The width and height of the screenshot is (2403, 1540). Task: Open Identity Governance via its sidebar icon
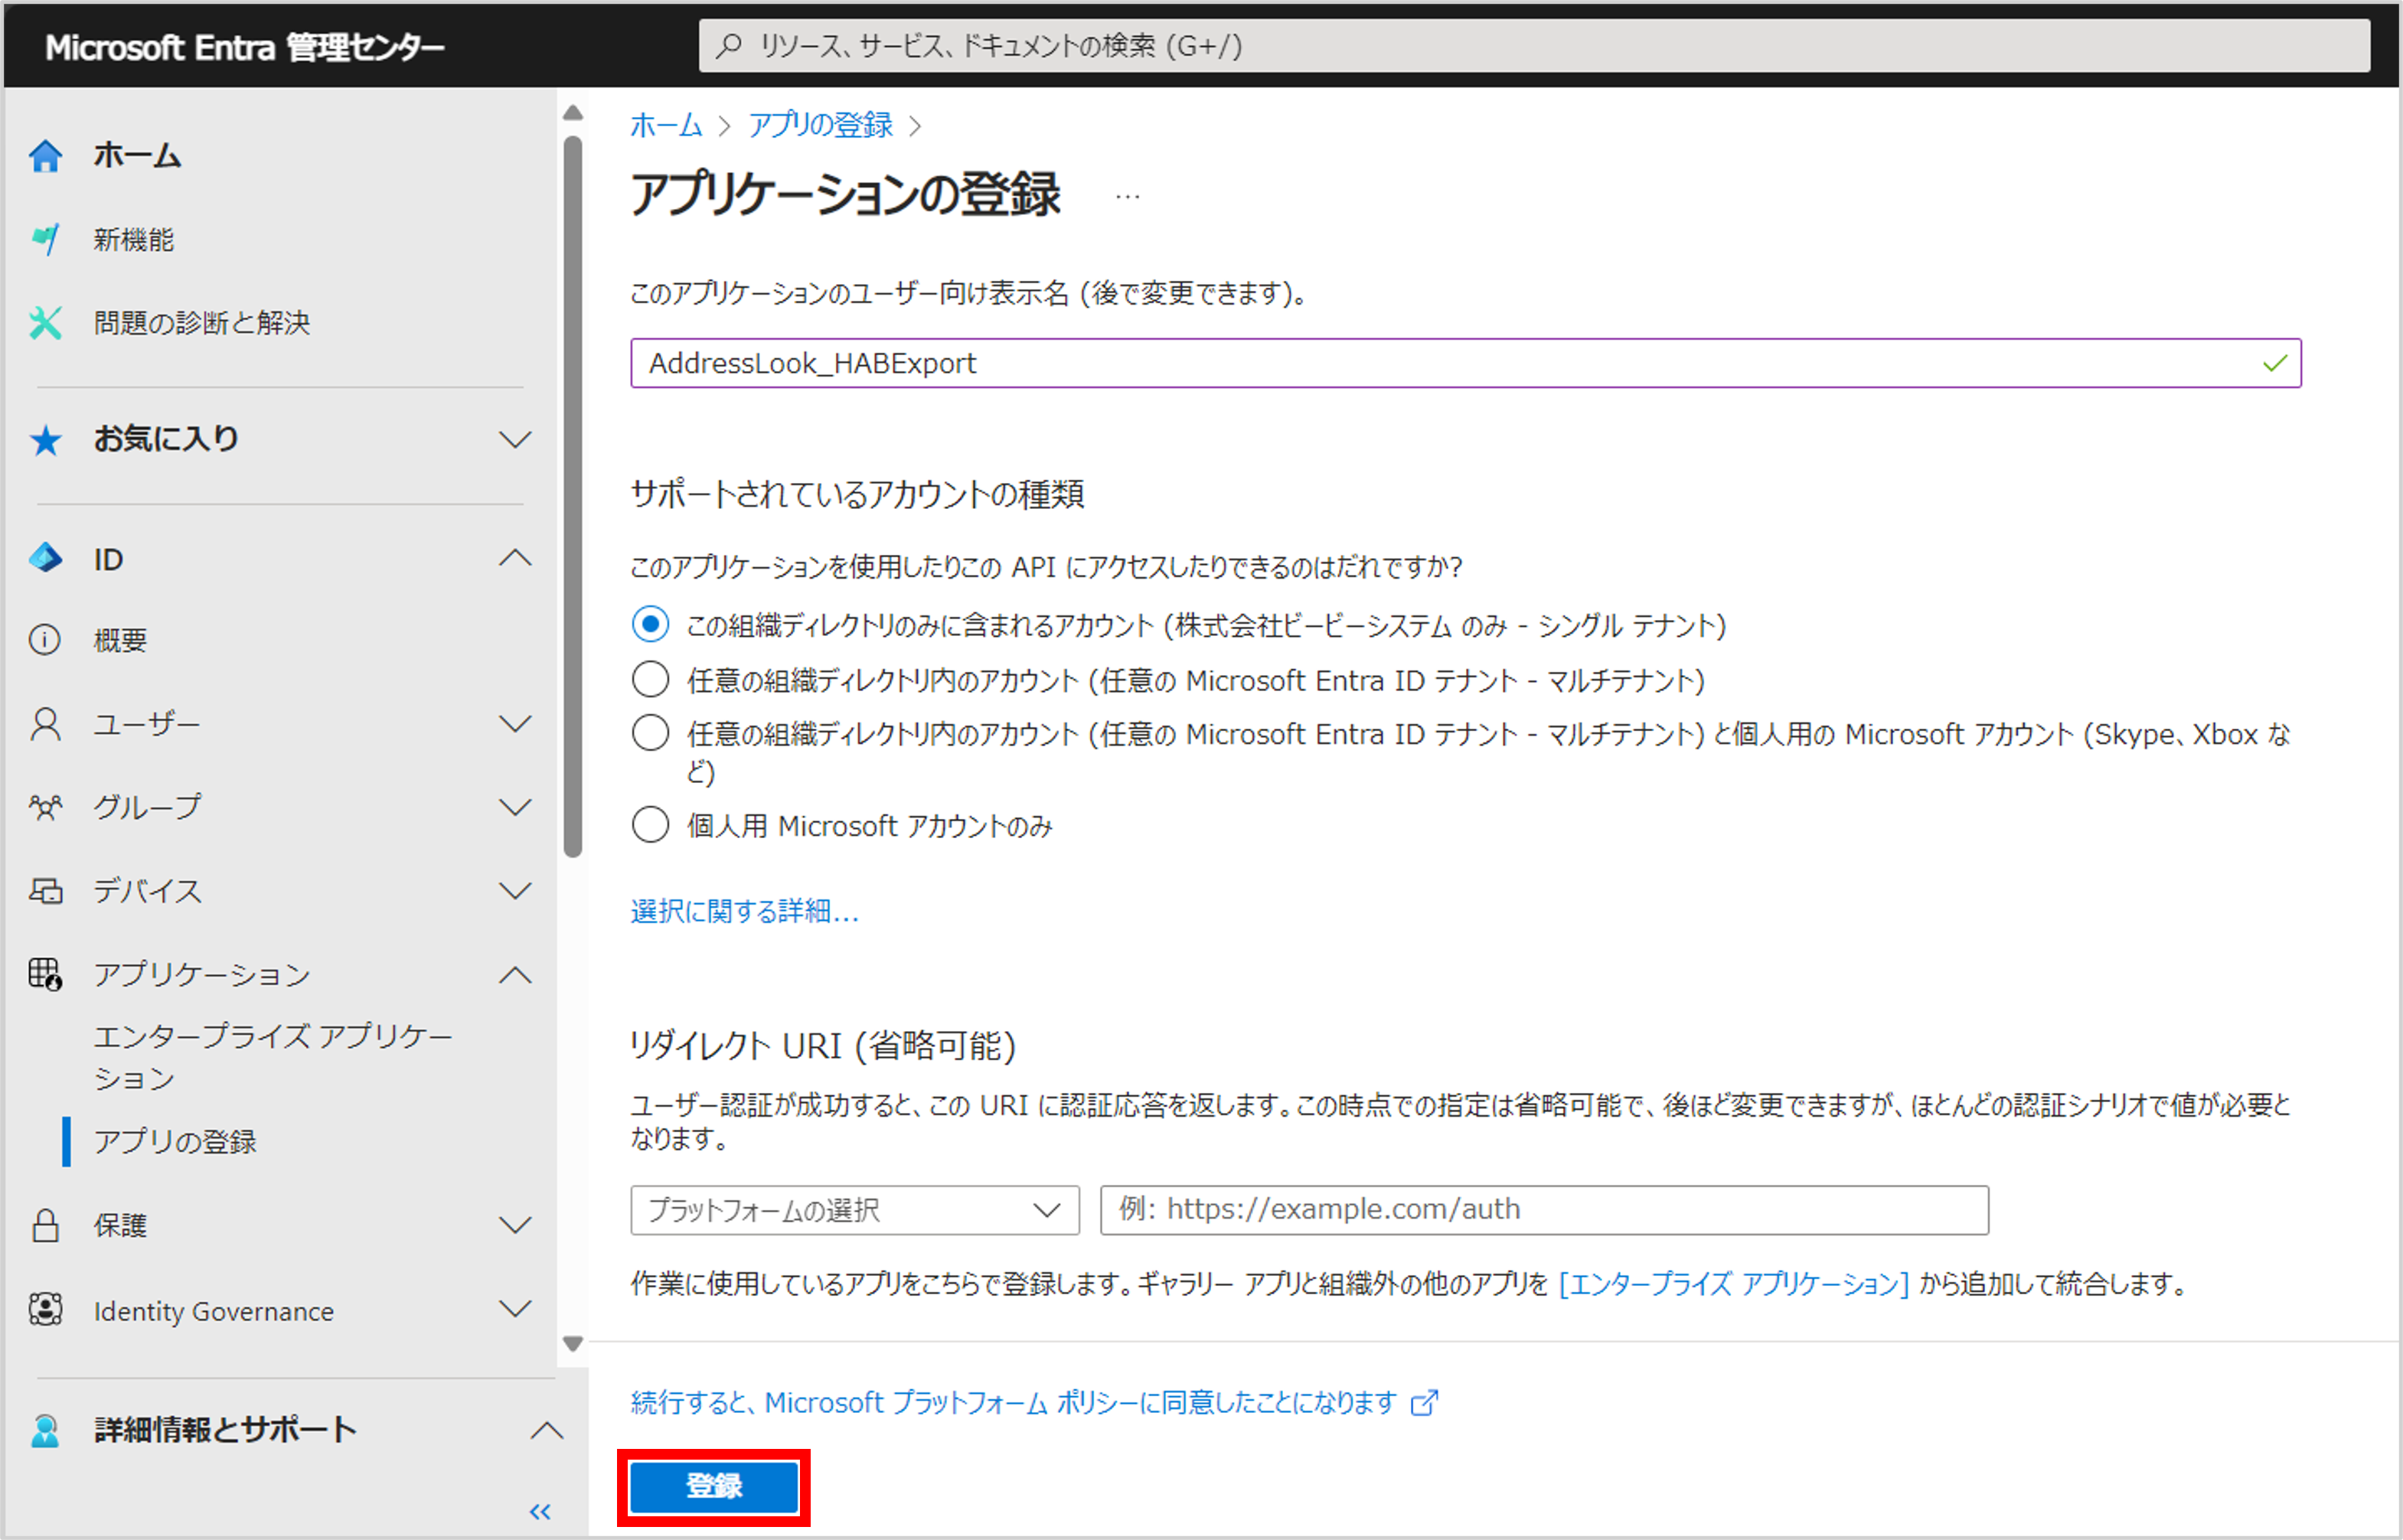(46, 1310)
